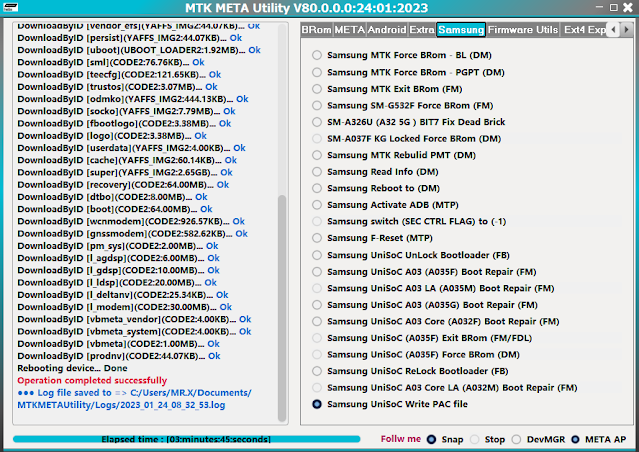Toggle the Snap radio option
This screenshot has width=639, height=452.
pyautogui.click(x=445, y=439)
